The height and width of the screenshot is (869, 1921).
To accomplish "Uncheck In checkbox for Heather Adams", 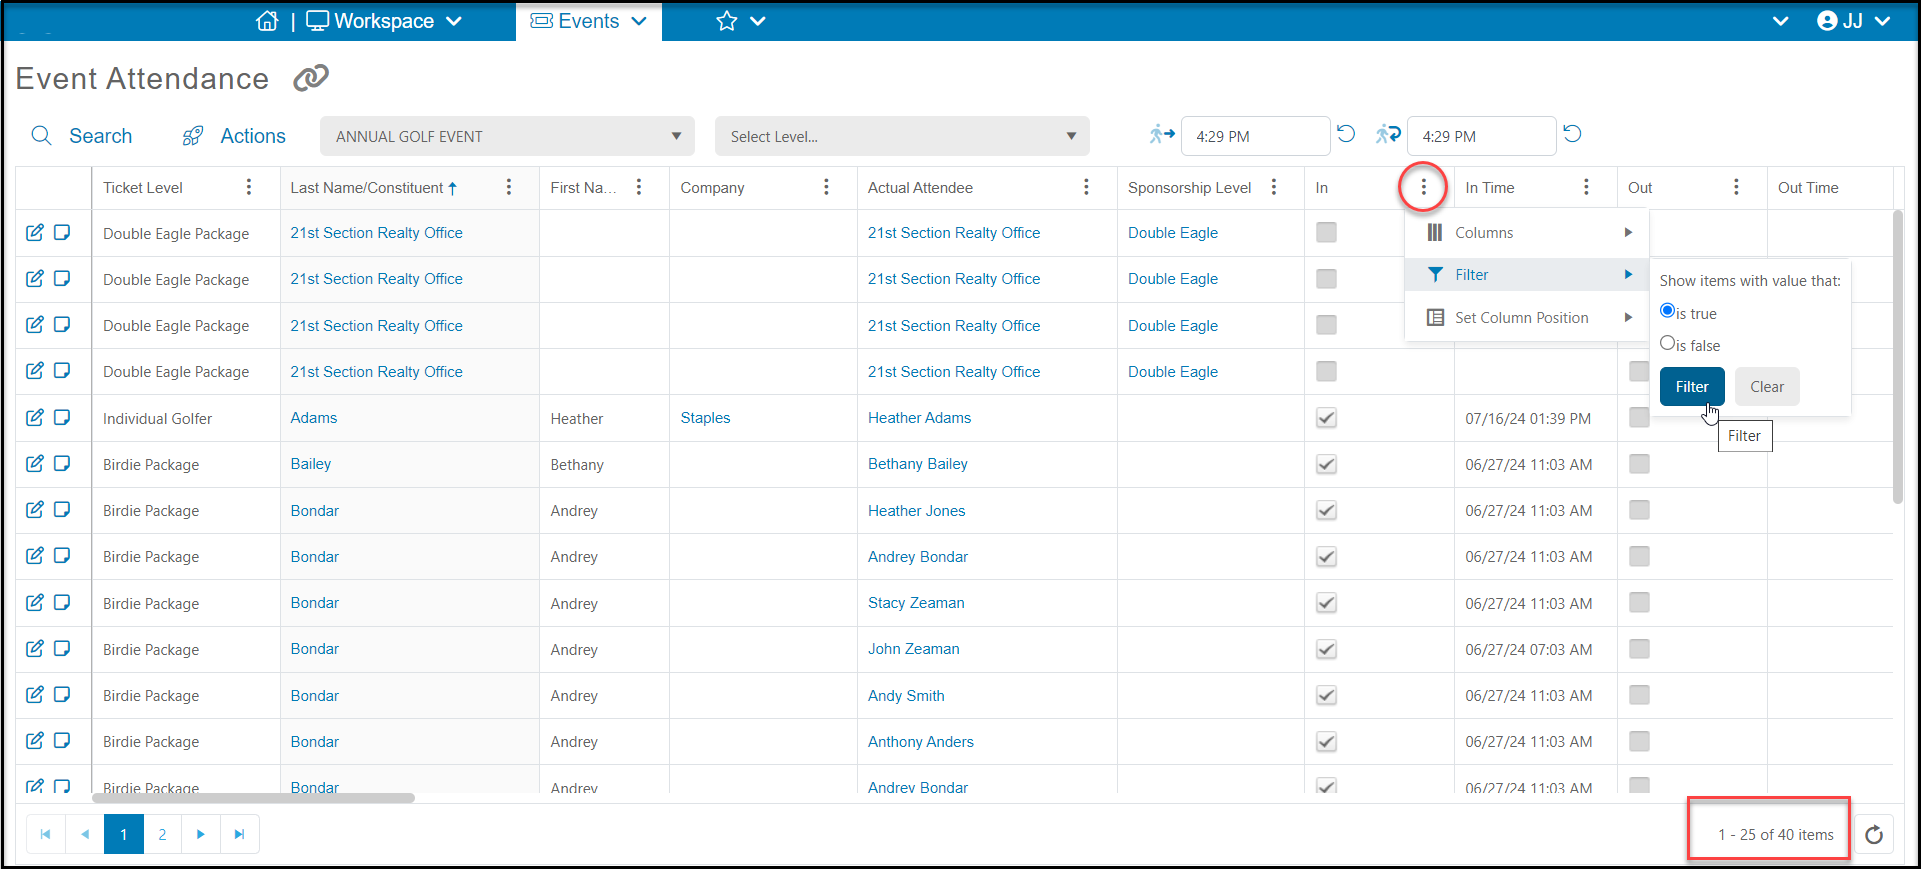I will (1326, 418).
